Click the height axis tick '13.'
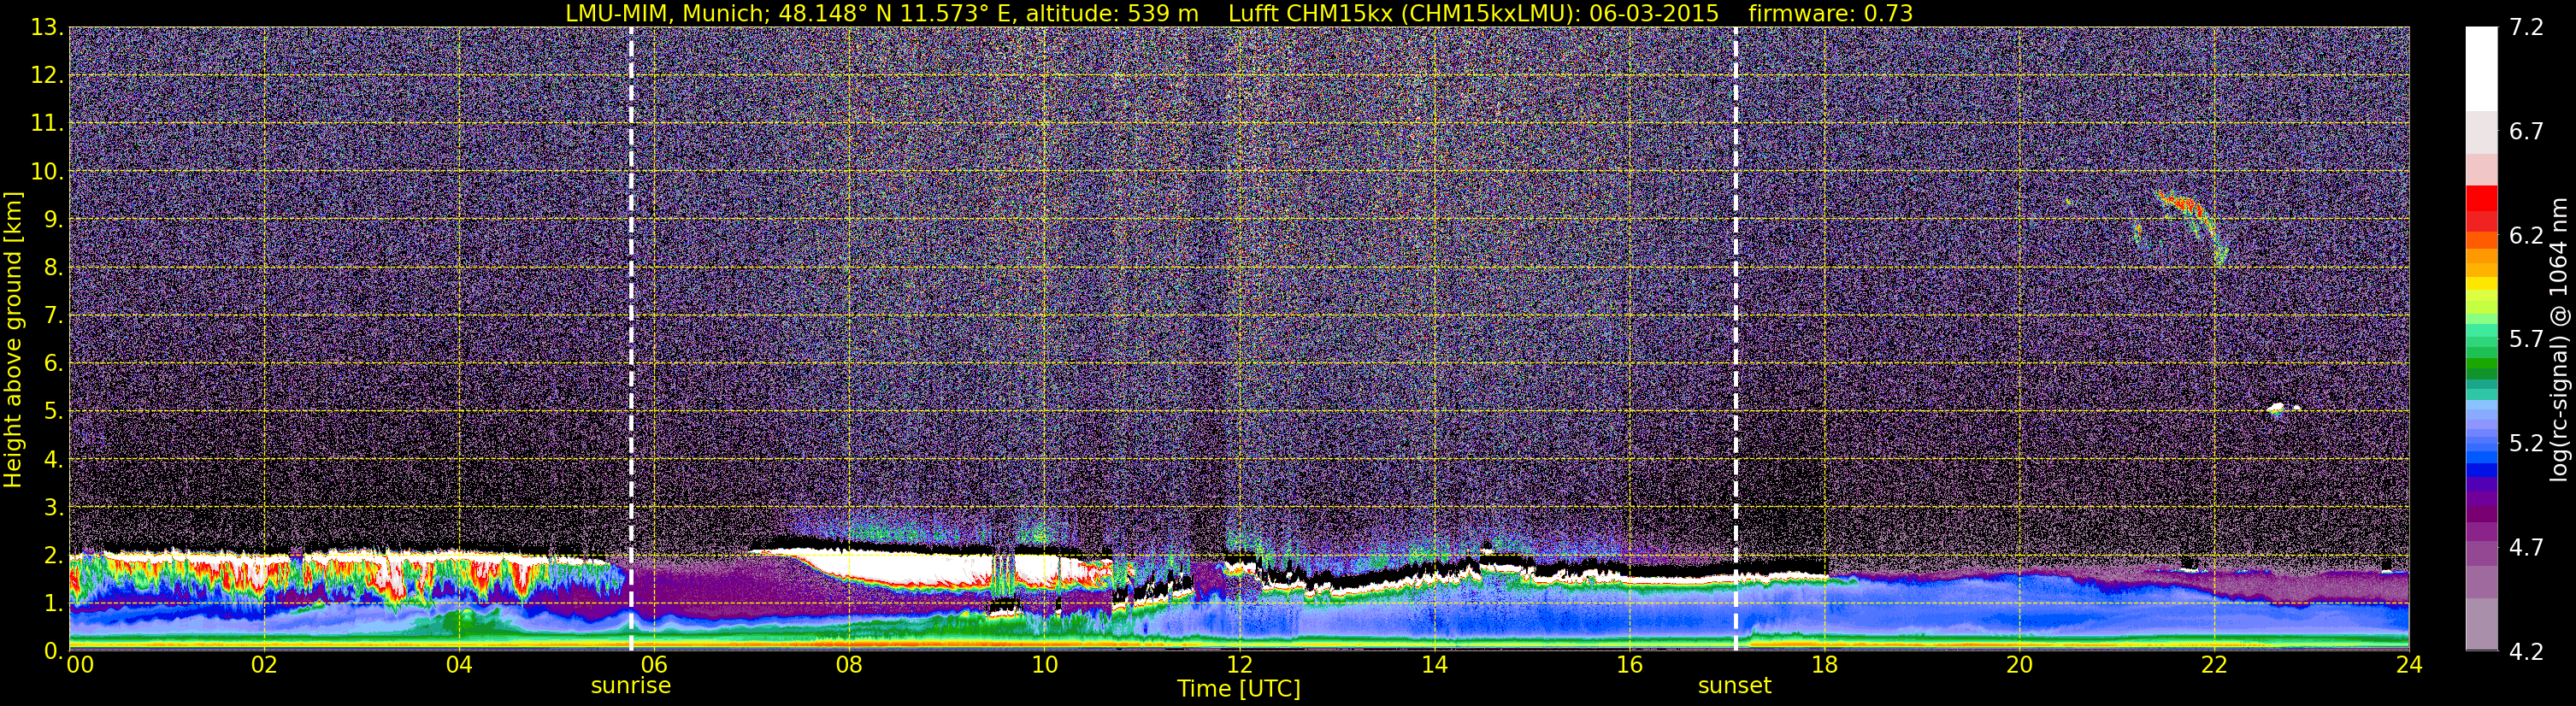 47,28
